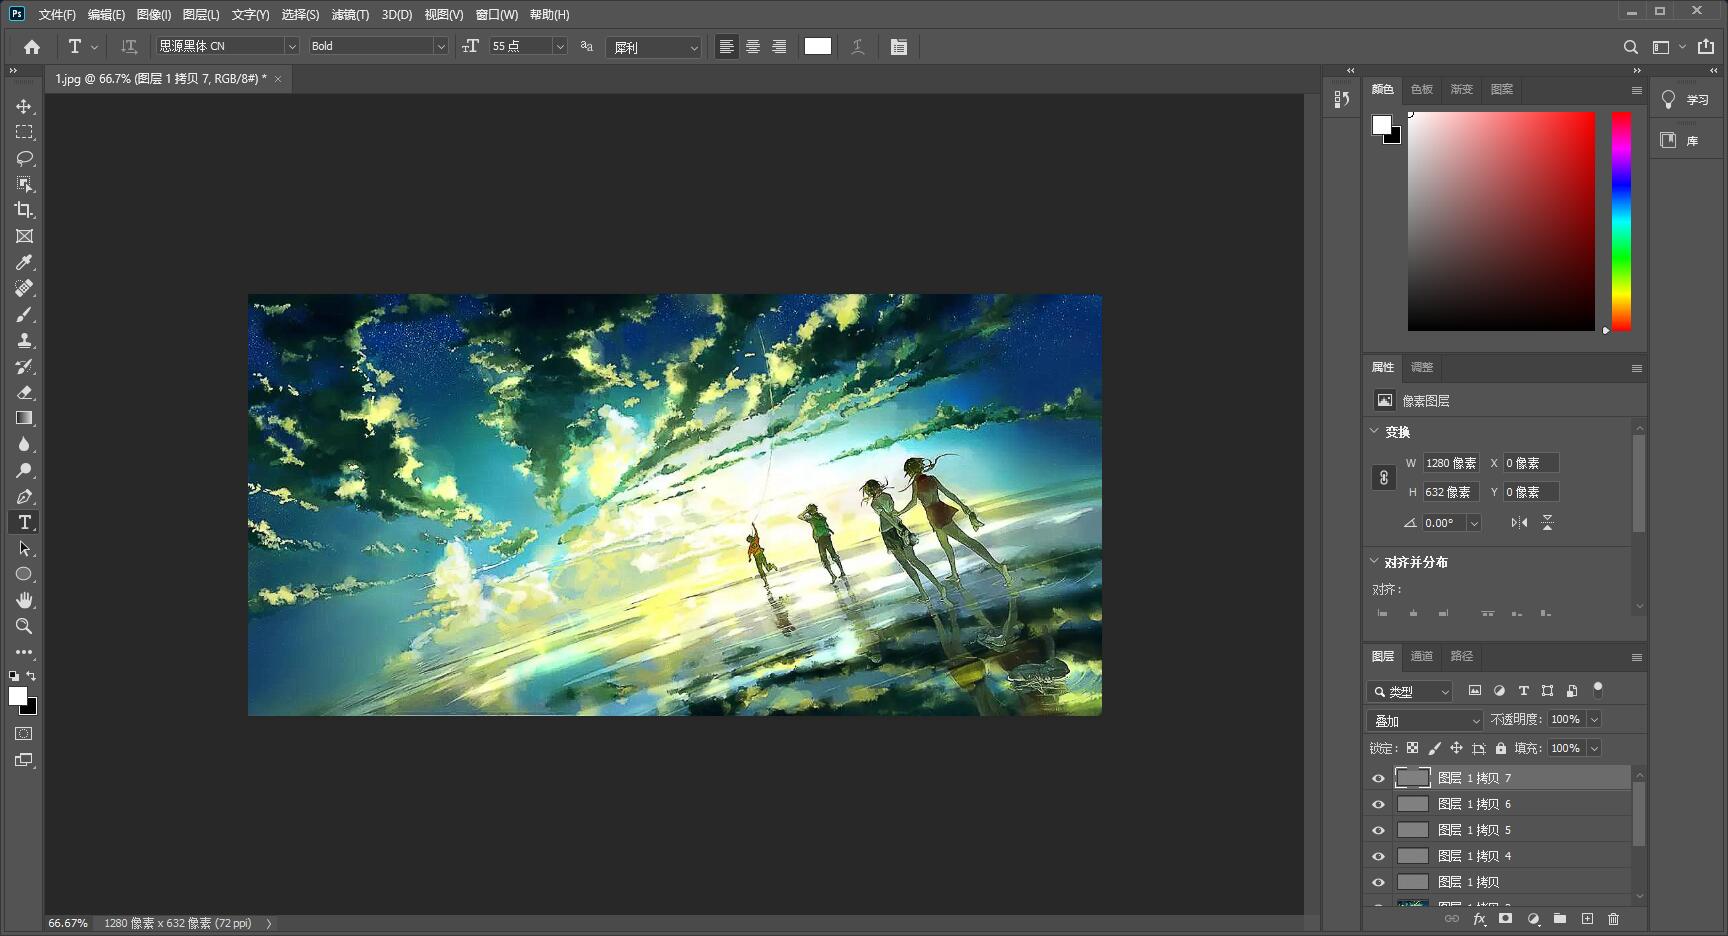The height and width of the screenshot is (936, 1728).
Task: Open the 学习 panel
Action: click(1687, 100)
